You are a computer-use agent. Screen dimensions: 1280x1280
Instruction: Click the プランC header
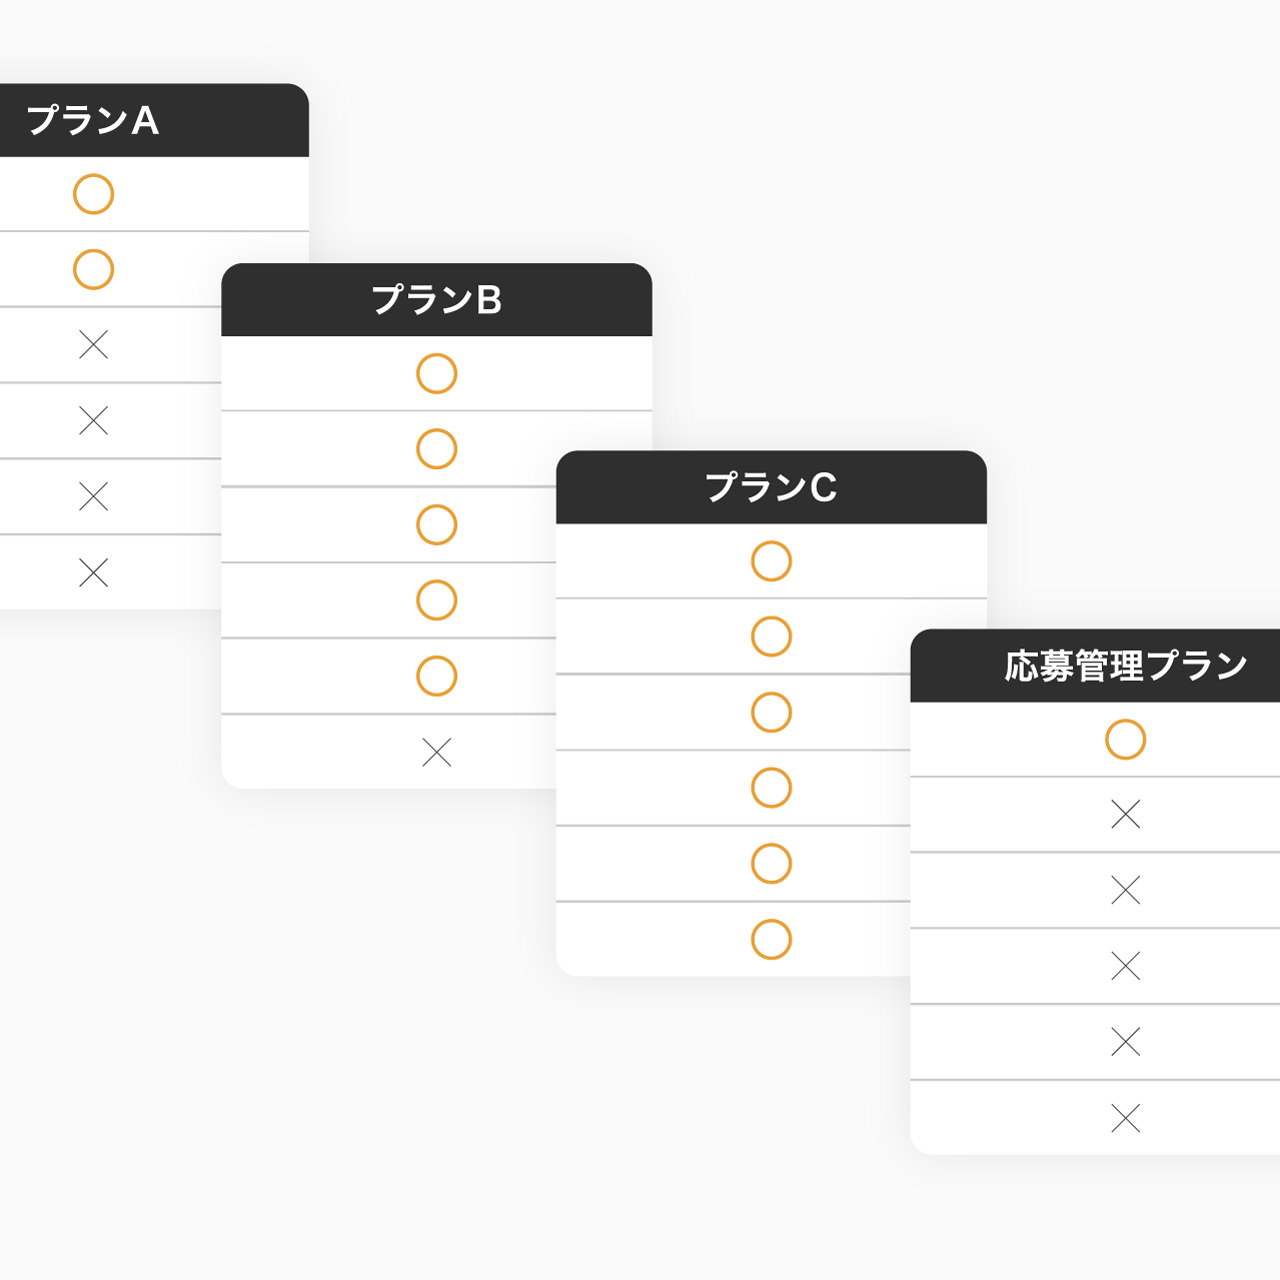click(771, 487)
